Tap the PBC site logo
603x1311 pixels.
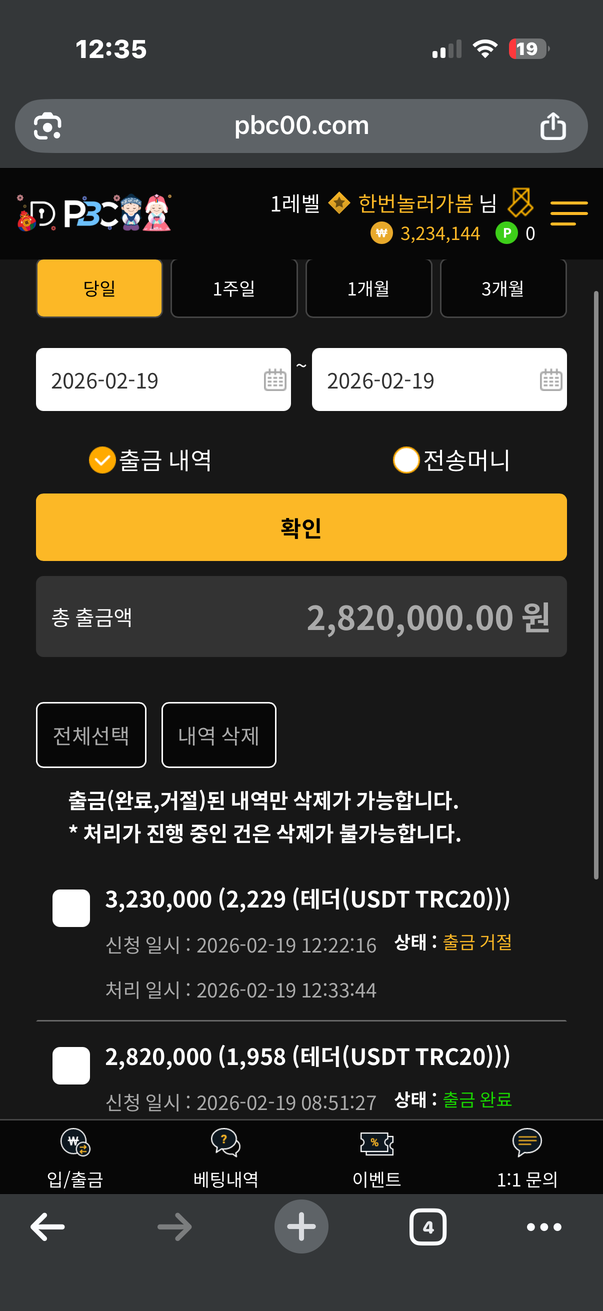(x=94, y=212)
